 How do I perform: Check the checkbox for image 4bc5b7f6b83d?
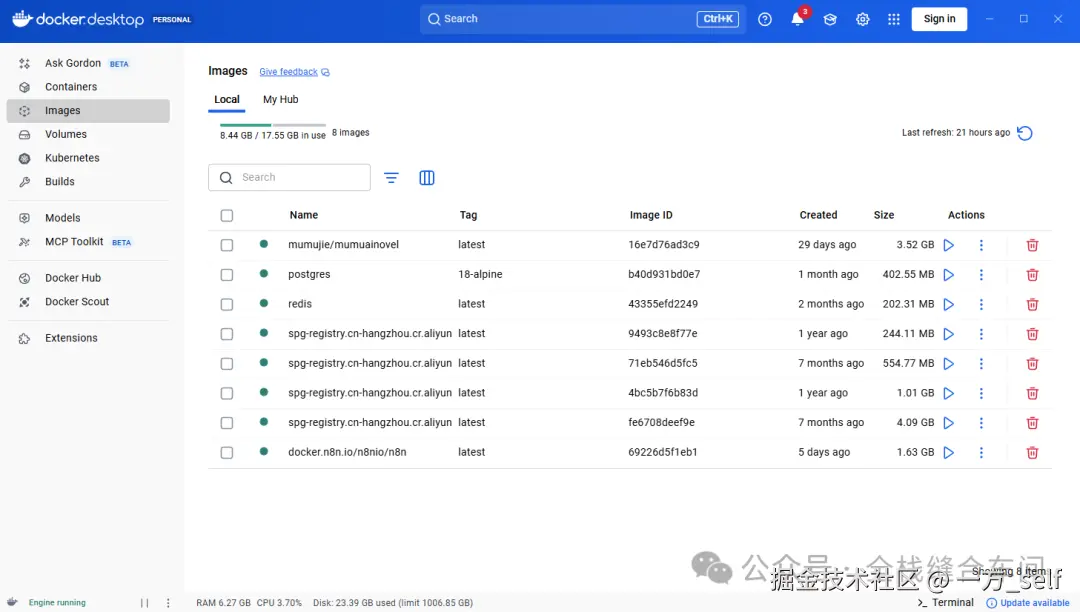tap(227, 393)
